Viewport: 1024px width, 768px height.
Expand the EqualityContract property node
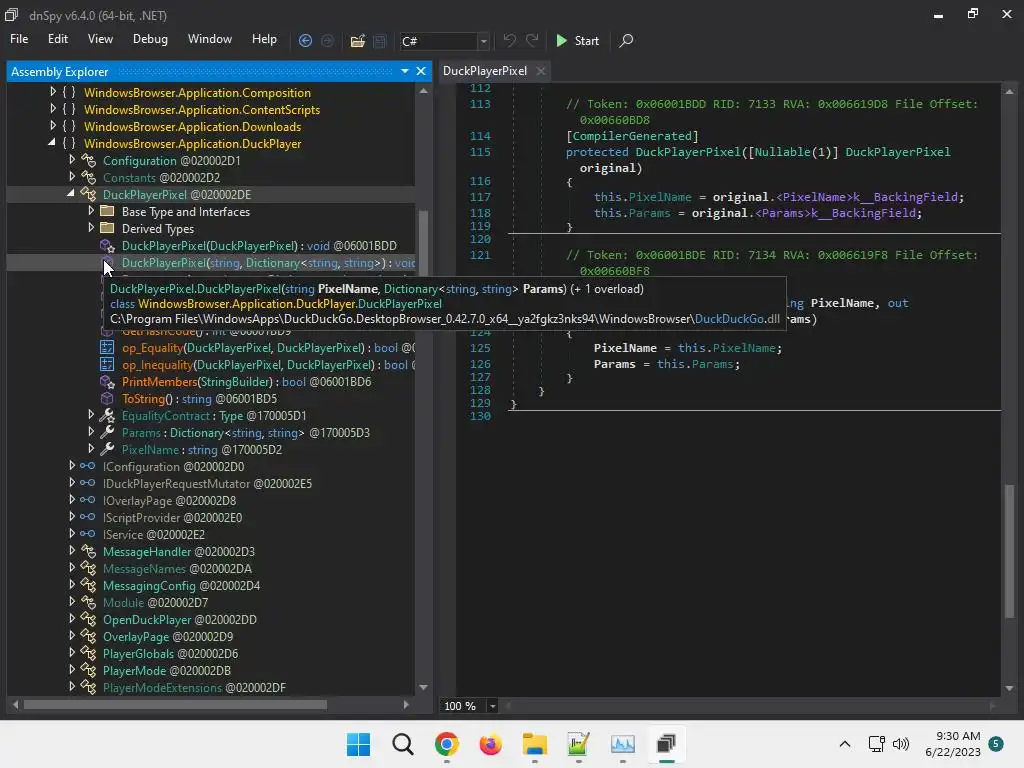(91, 415)
